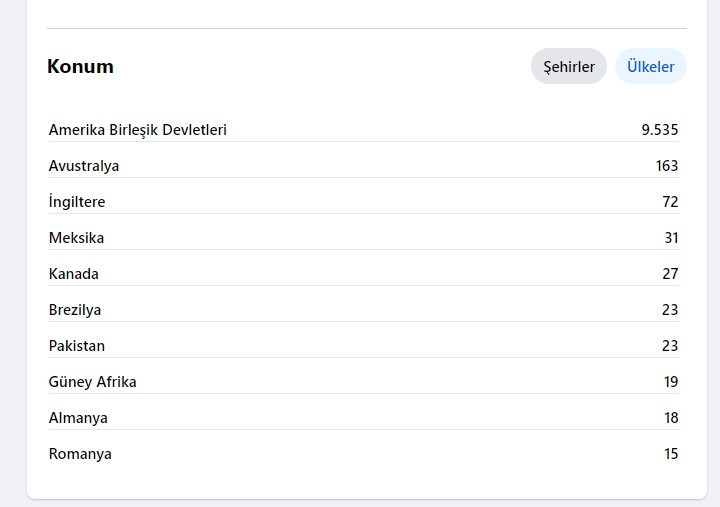Image resolution: width=720 pixels, height=507 pixels.
Task: Click the Brezilya row label
Action: [x=75, y=310]
